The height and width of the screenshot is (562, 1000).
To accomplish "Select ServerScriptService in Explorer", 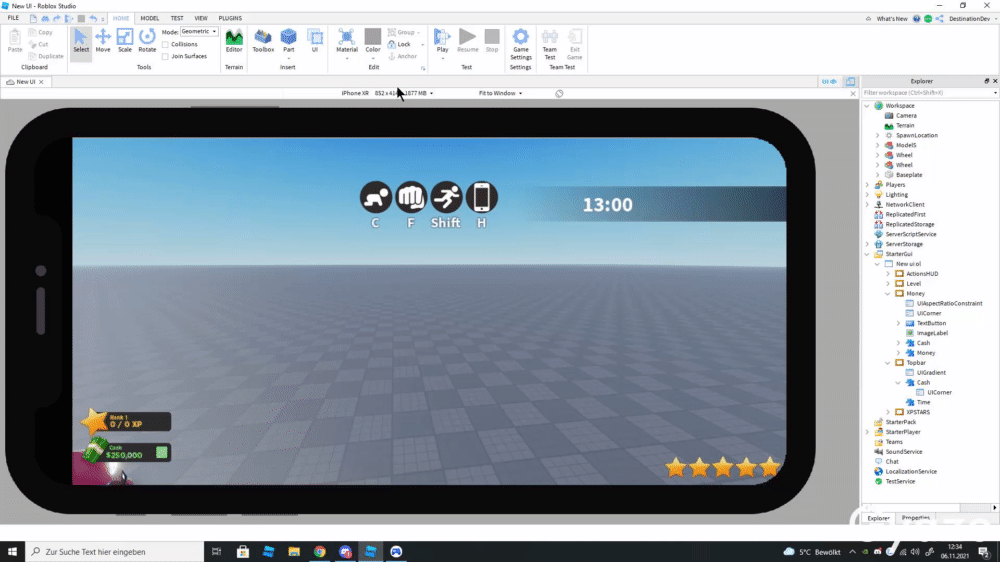I will point(911,234).
